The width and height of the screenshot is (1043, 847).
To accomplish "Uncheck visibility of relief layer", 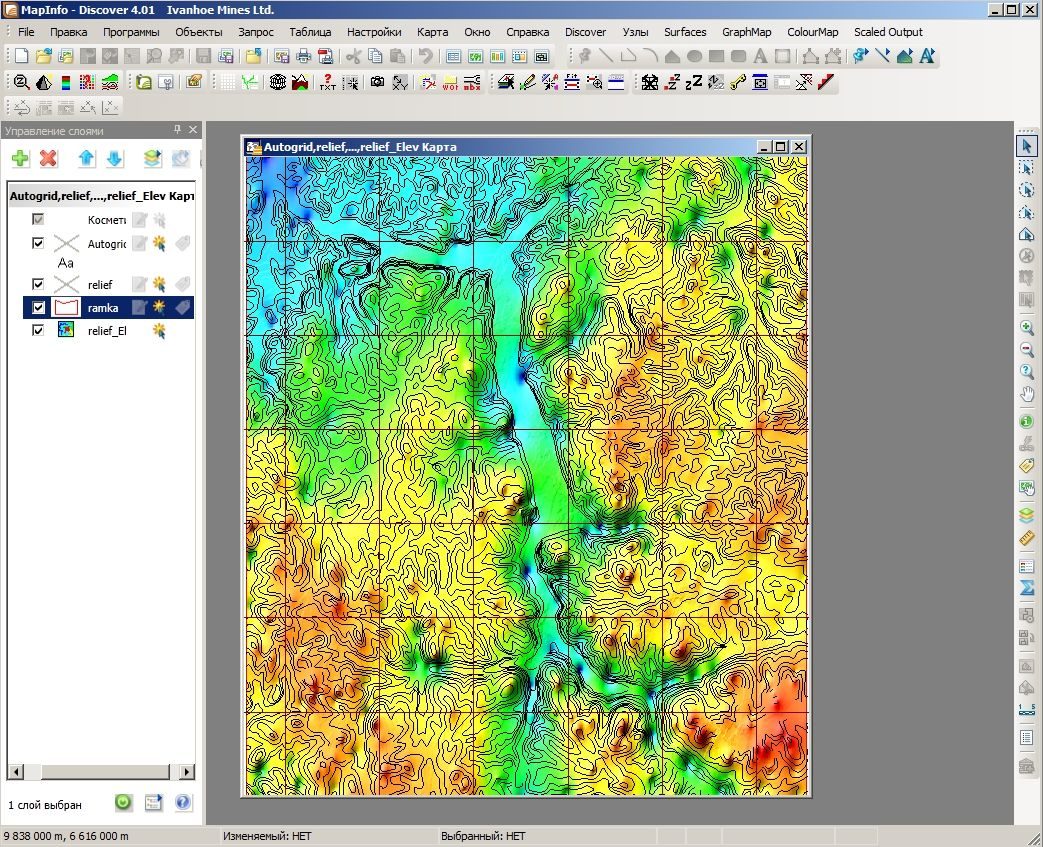I will [x=38, y=284].
